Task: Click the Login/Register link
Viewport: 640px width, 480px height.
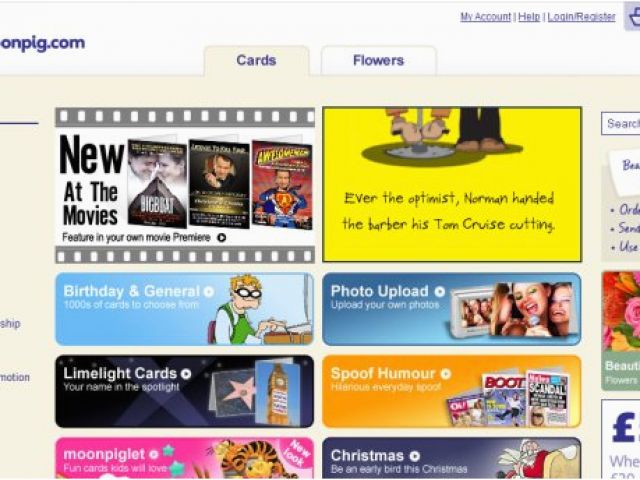Action: tap(581, 17)
